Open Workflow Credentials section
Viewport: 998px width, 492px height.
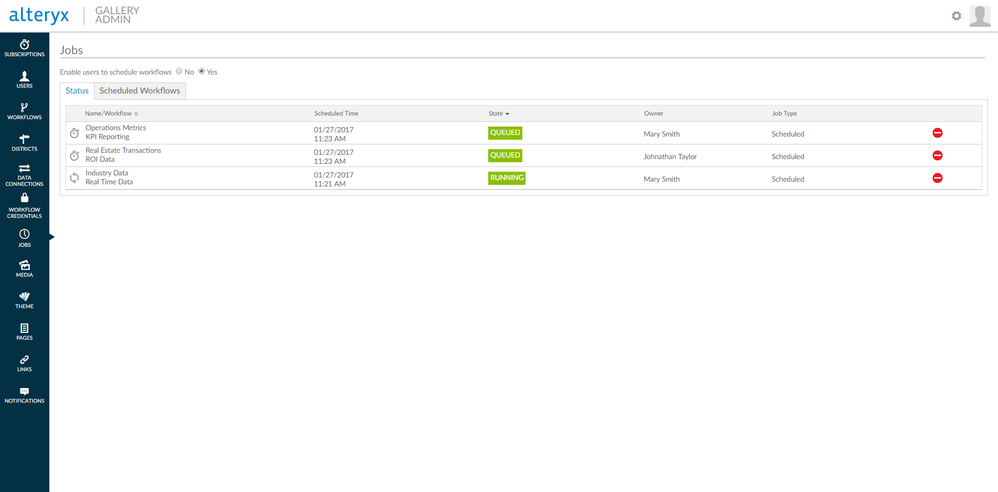coord(24,206)
